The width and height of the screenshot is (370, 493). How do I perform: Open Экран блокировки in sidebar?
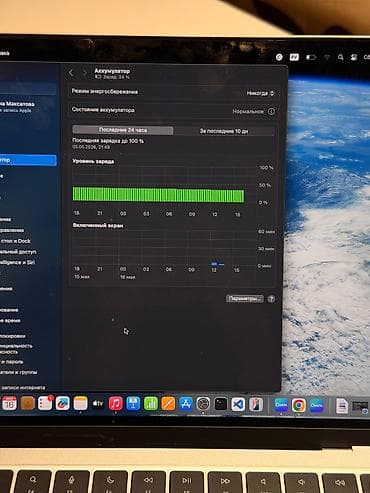pos(13,336)
